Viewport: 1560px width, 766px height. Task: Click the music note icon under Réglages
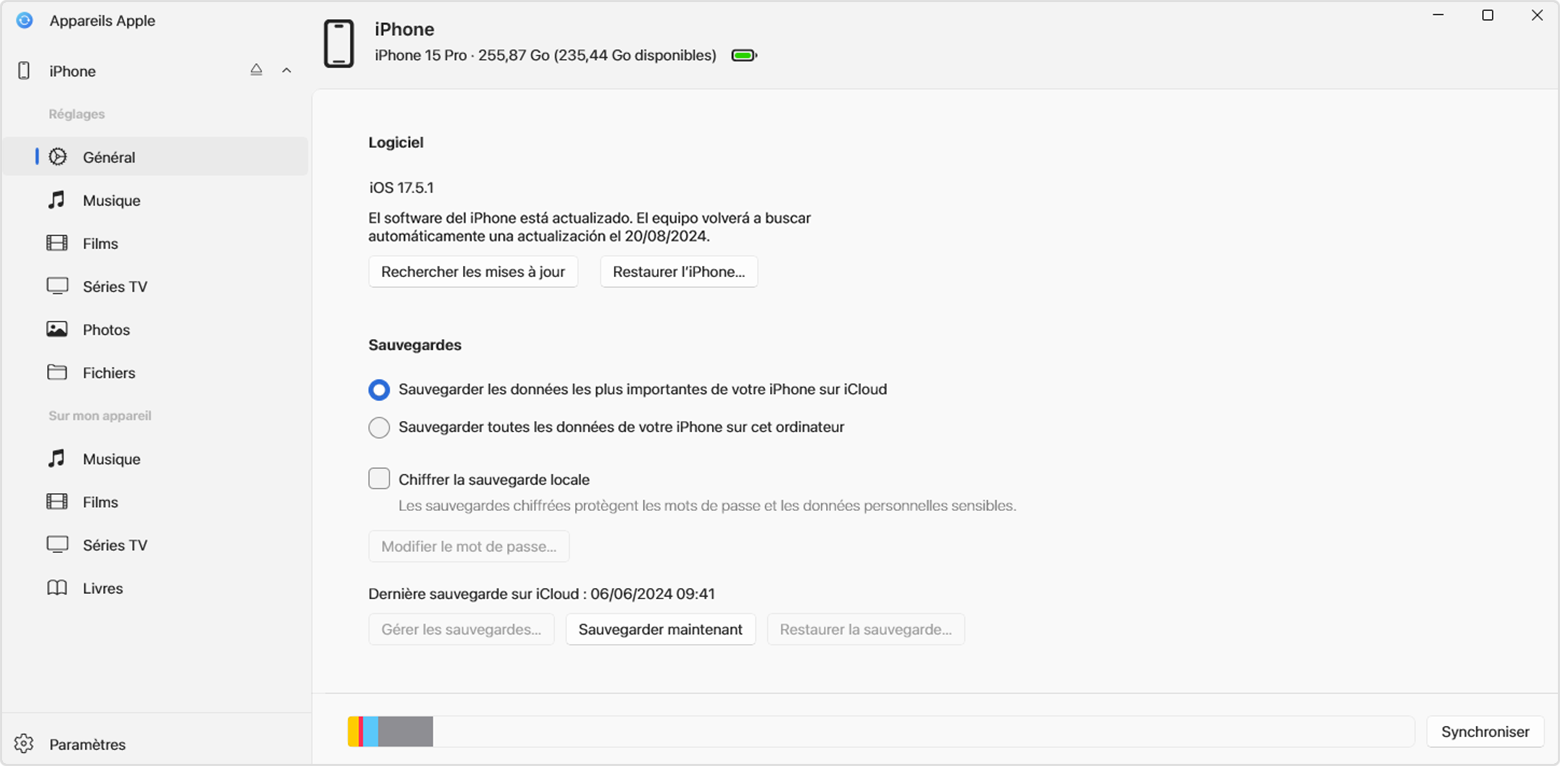coord(57,200)
